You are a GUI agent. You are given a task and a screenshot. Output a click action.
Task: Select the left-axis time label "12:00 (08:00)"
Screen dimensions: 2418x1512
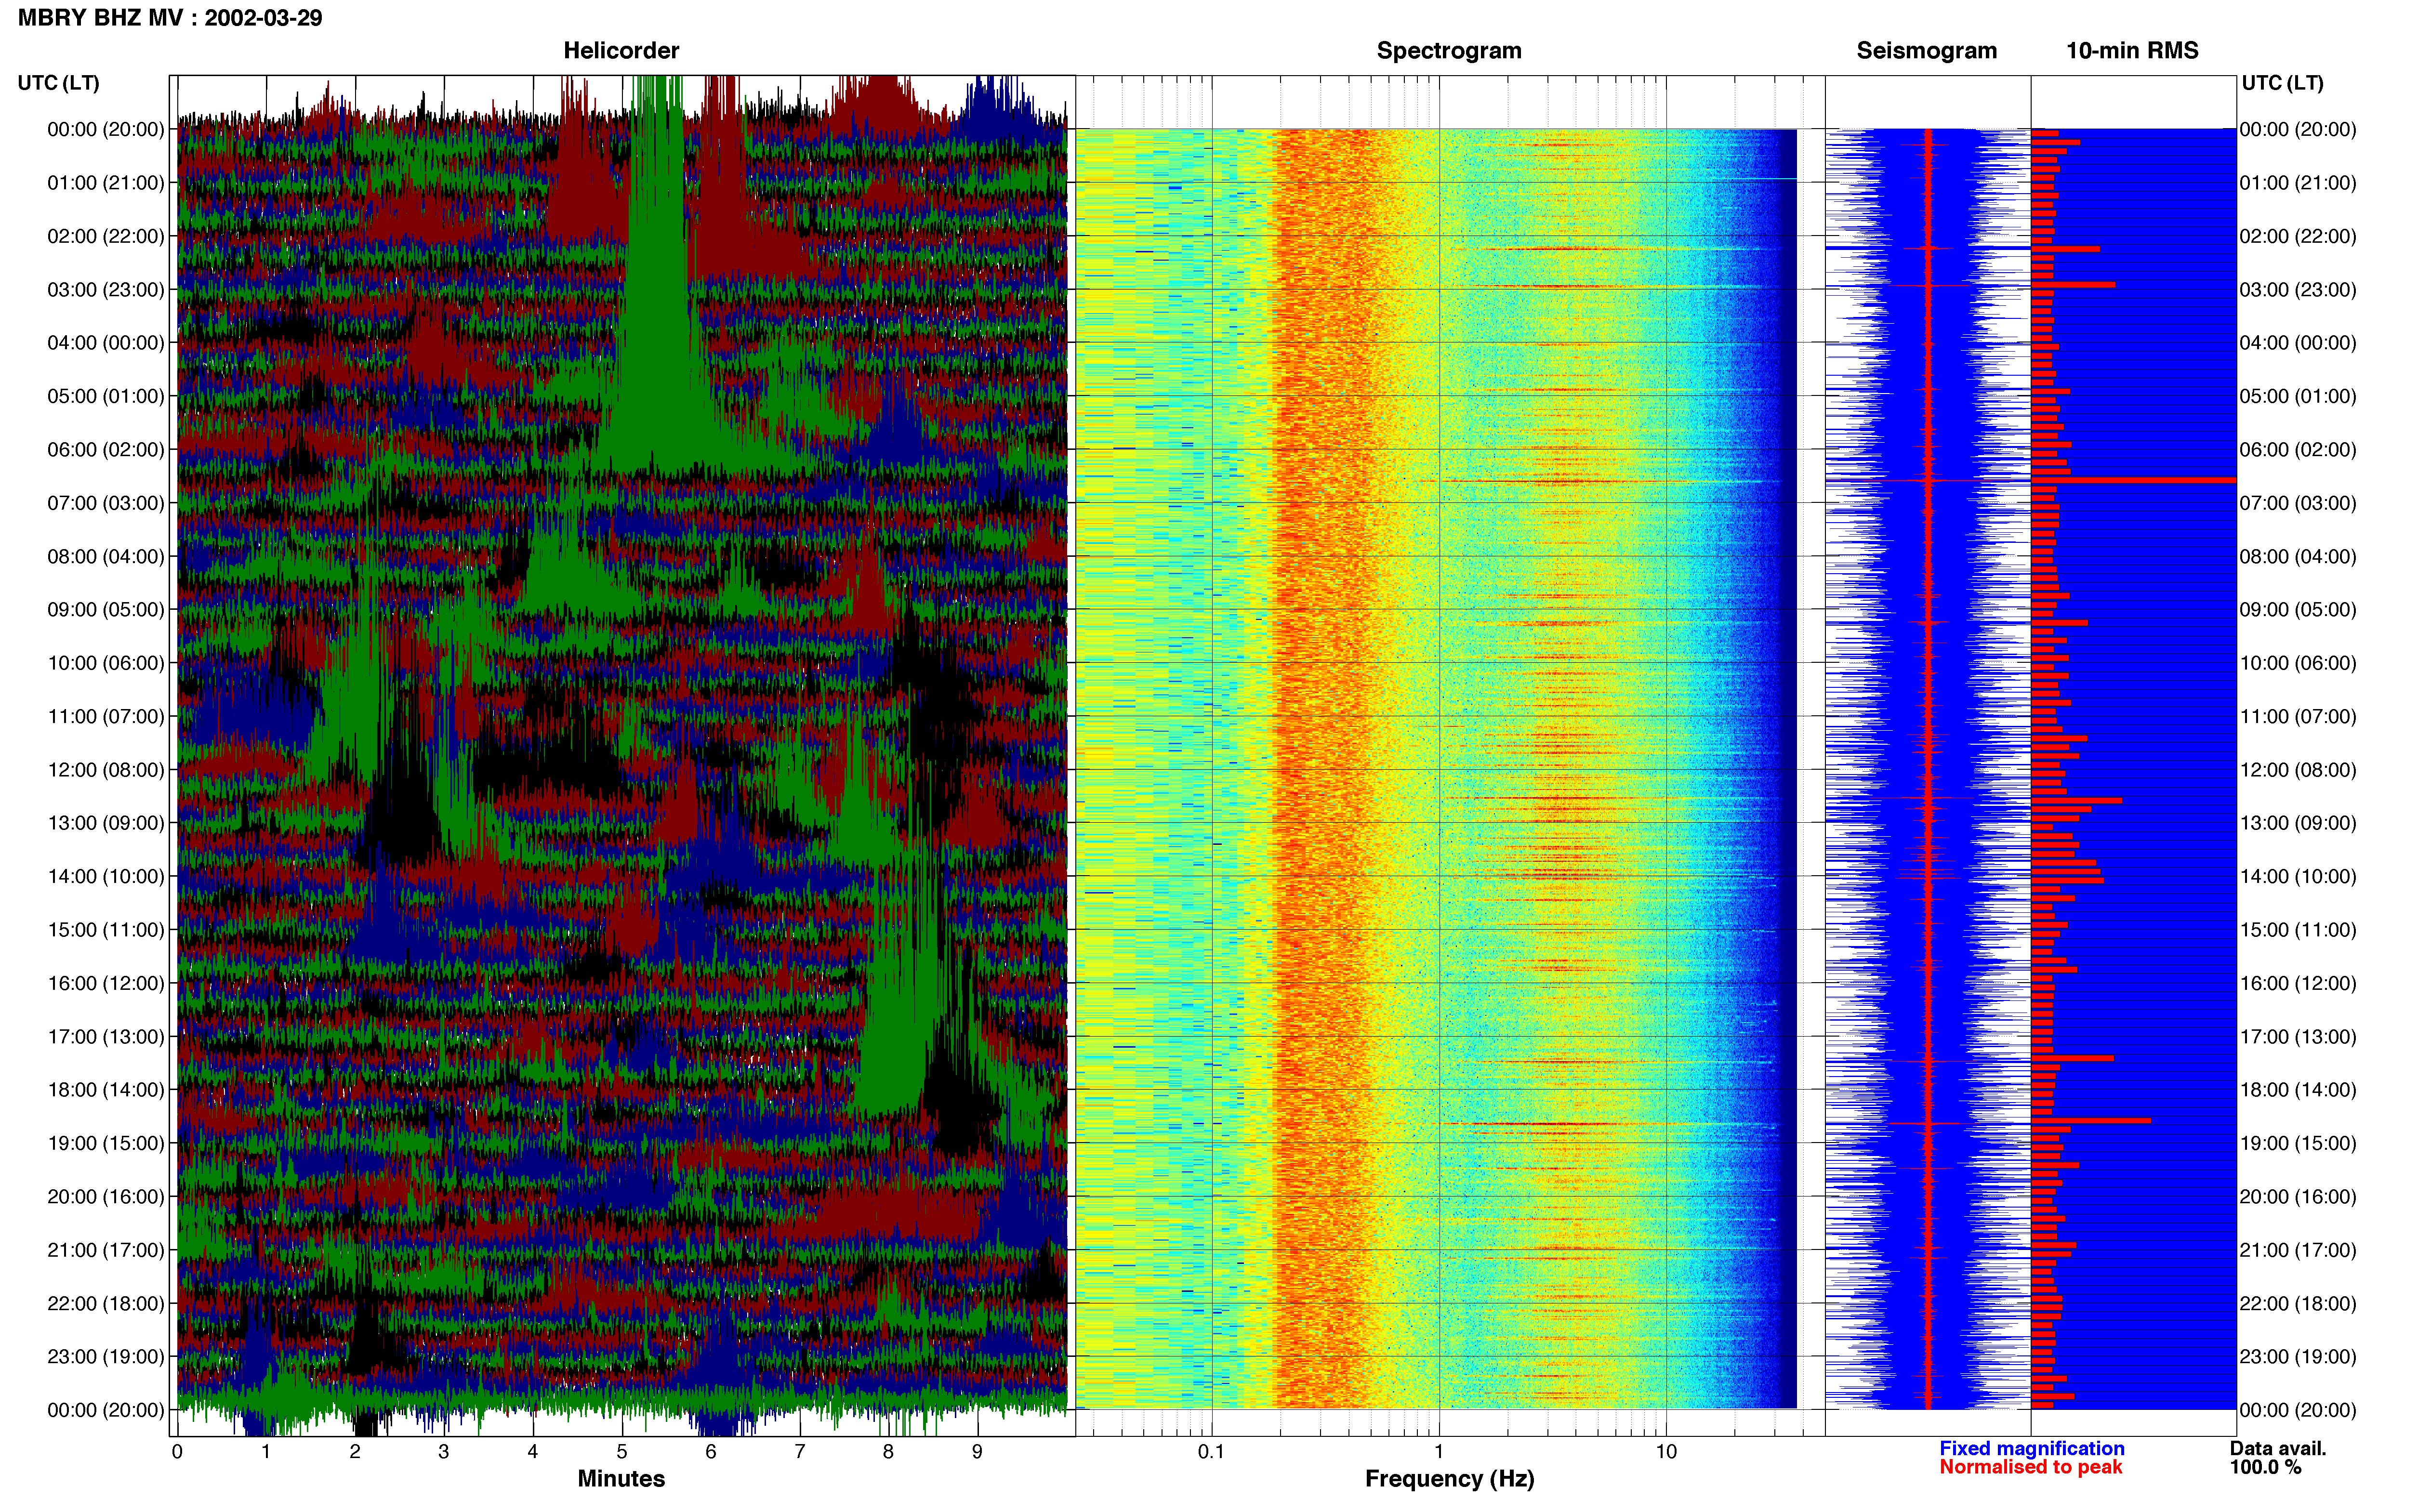(106, 770)
